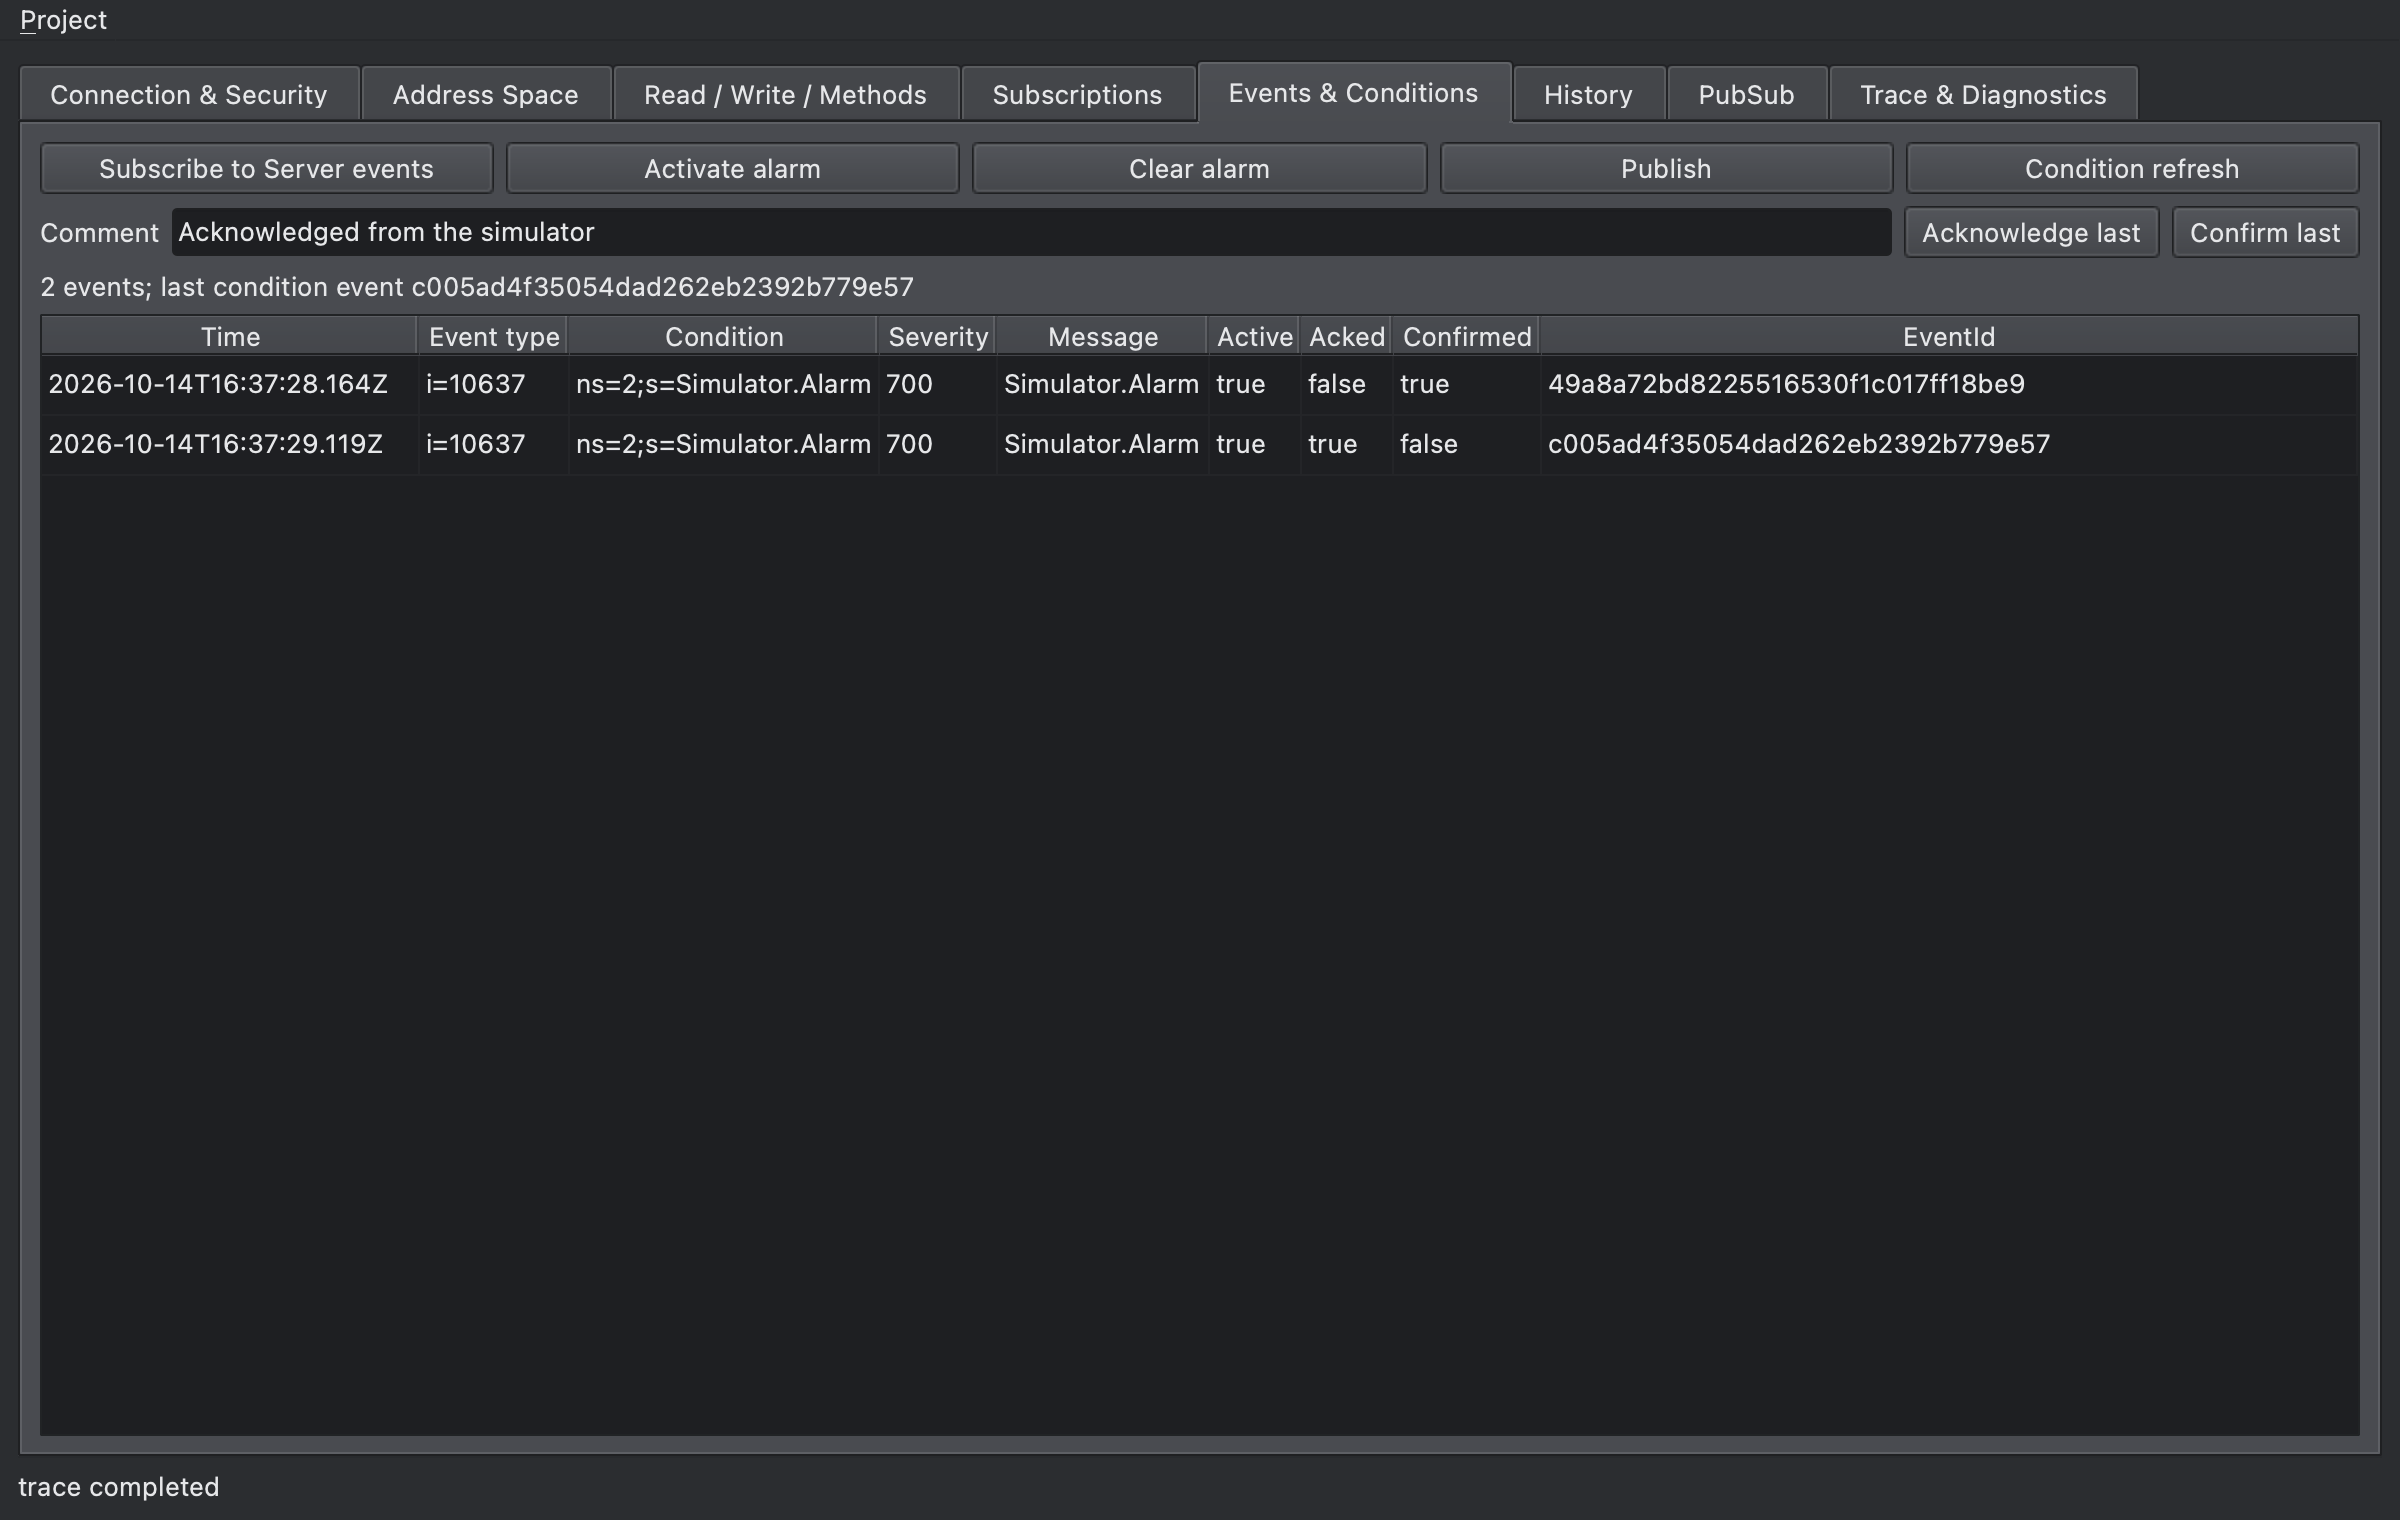This screenshot has width=2400, height=1520.
Task: Click the EventId column header
Action: 1948,337
